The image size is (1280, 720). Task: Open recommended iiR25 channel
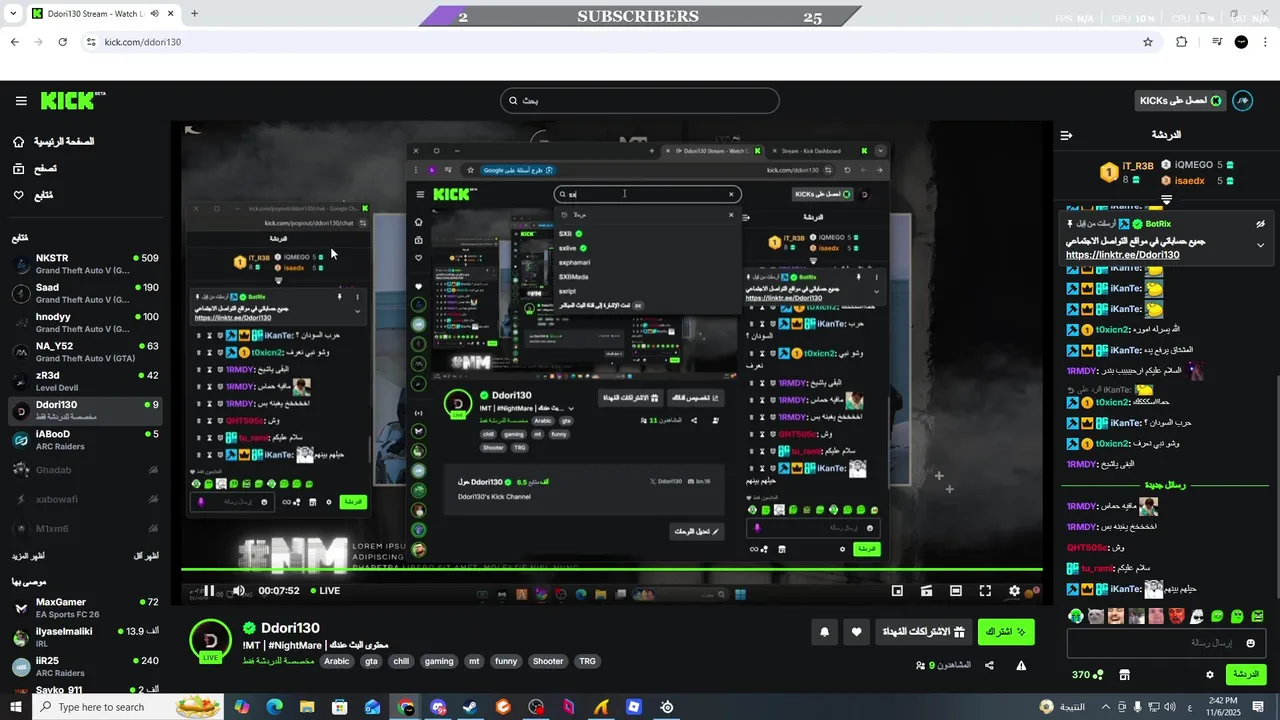85,666
